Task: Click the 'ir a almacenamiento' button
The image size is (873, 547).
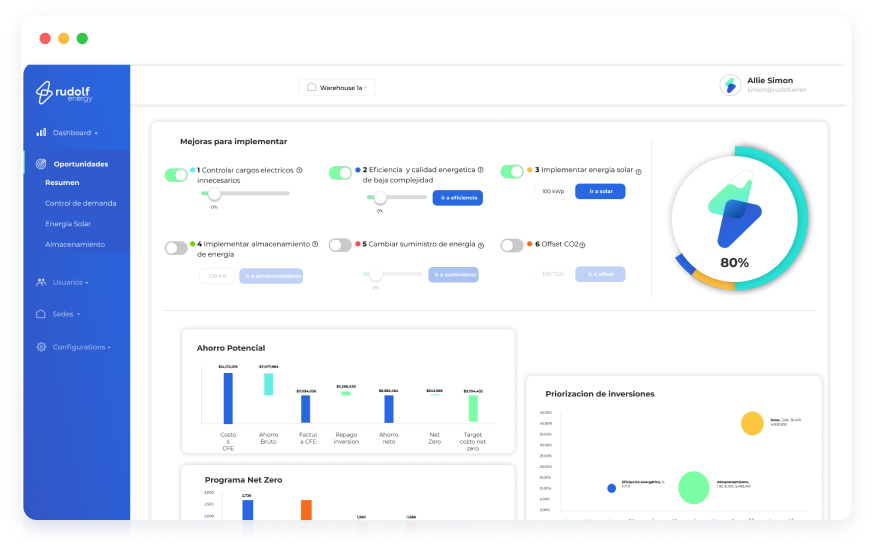Action: tap(271, 276)
